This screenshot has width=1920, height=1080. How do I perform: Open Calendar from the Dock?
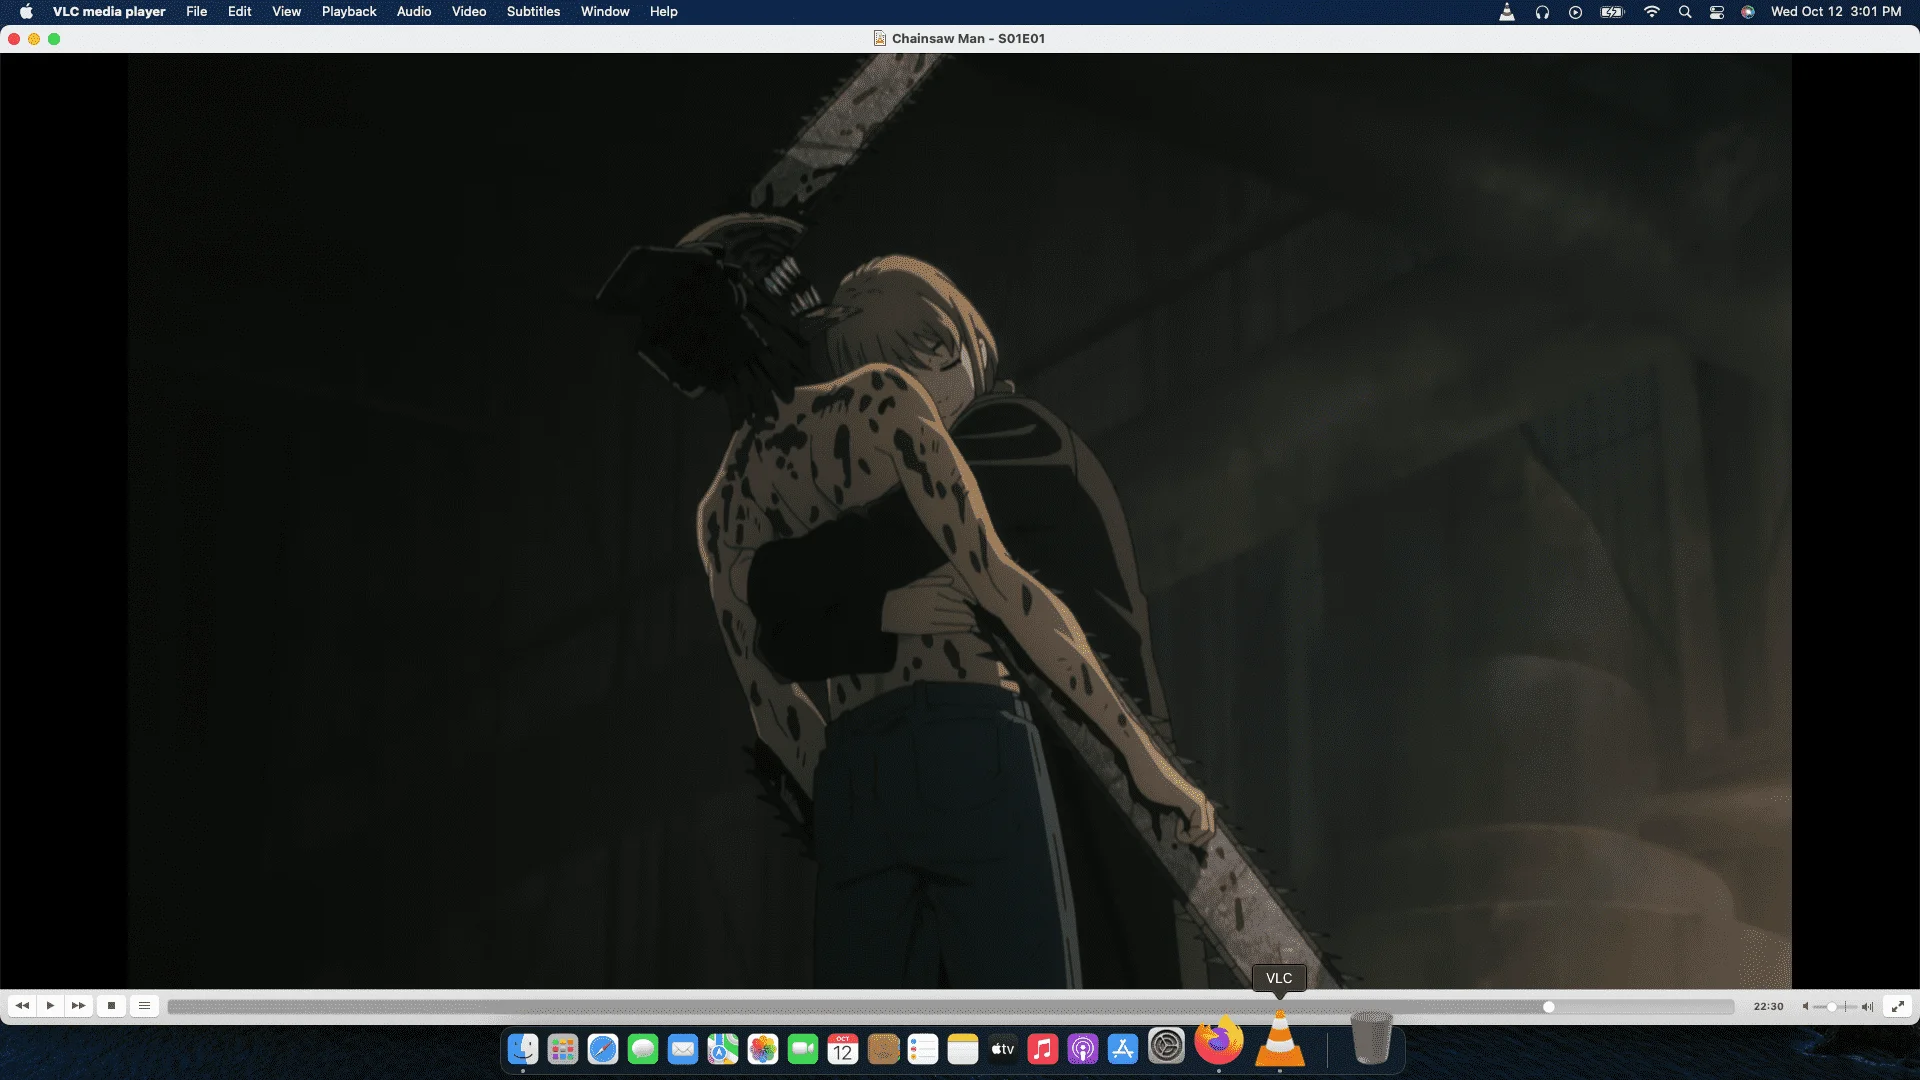(x=843, y=1049)
